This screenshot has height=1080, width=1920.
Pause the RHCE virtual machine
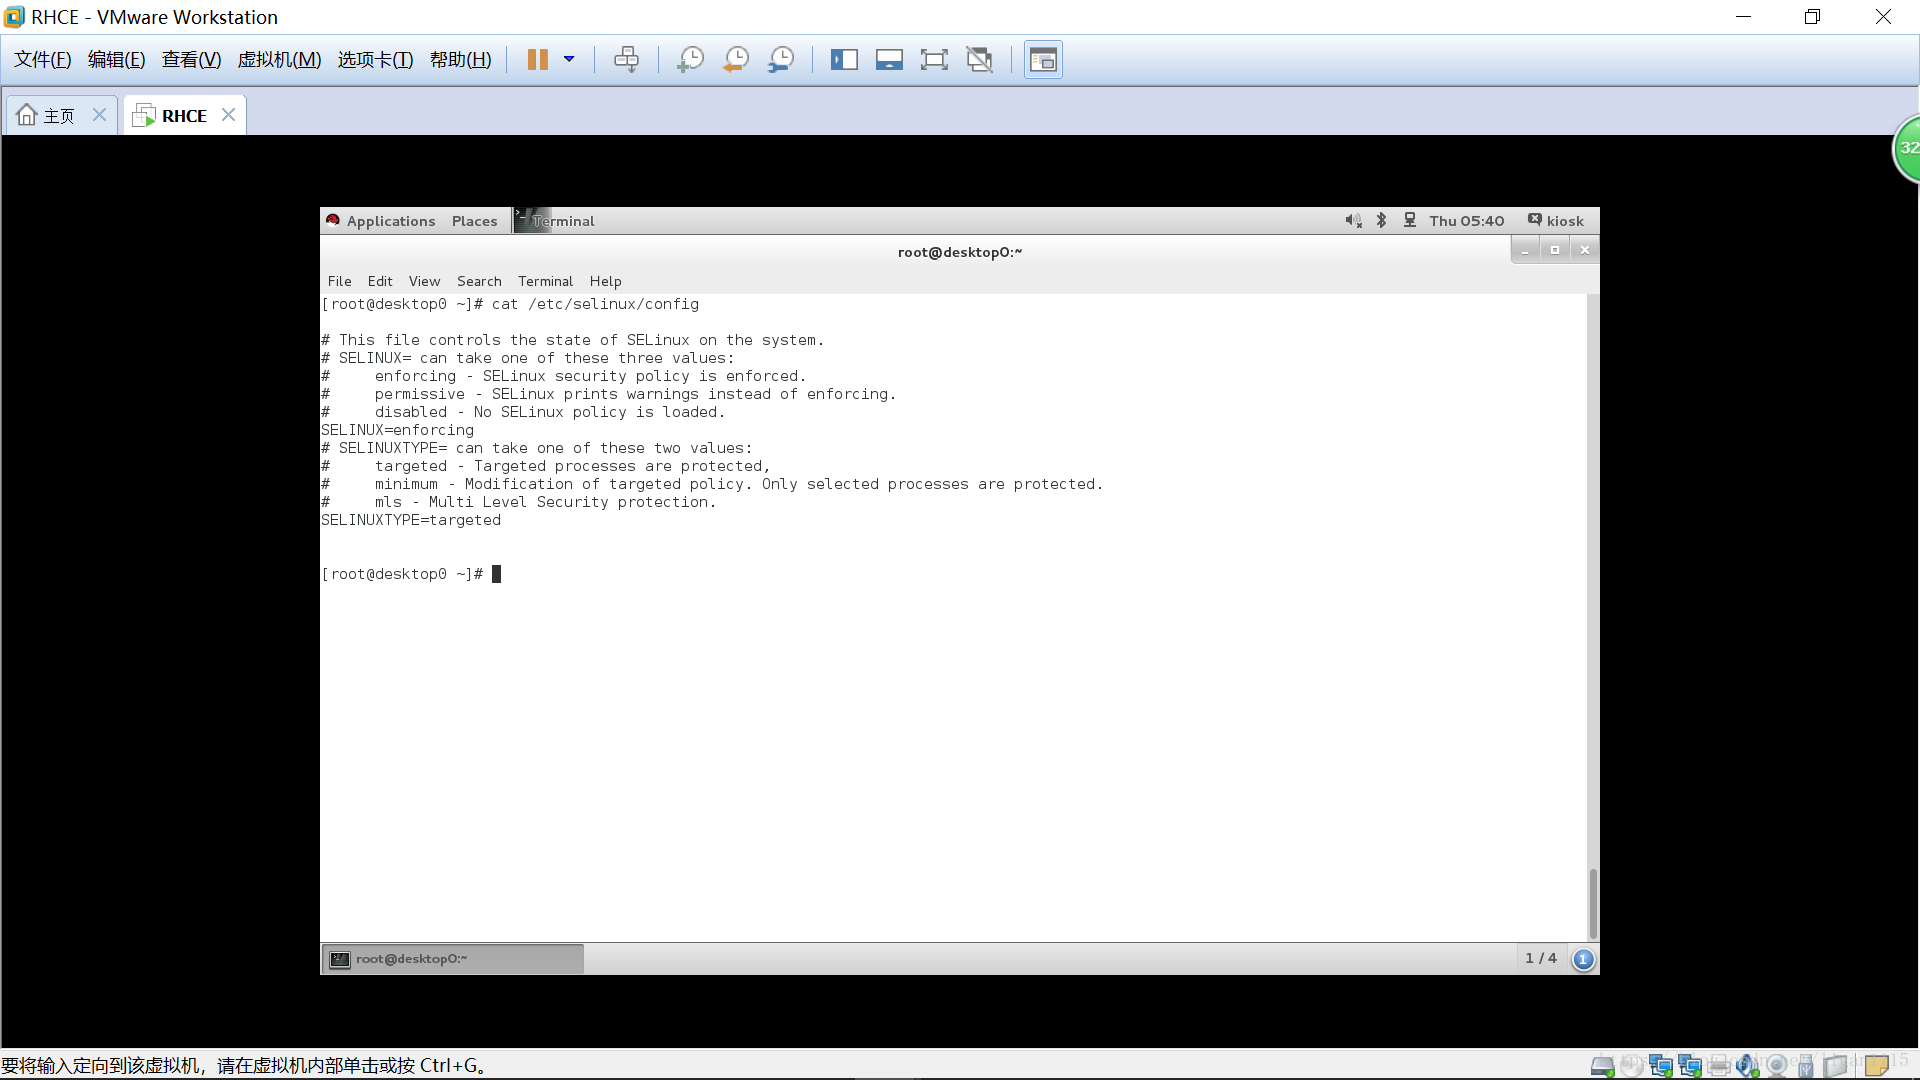[537, 60]
